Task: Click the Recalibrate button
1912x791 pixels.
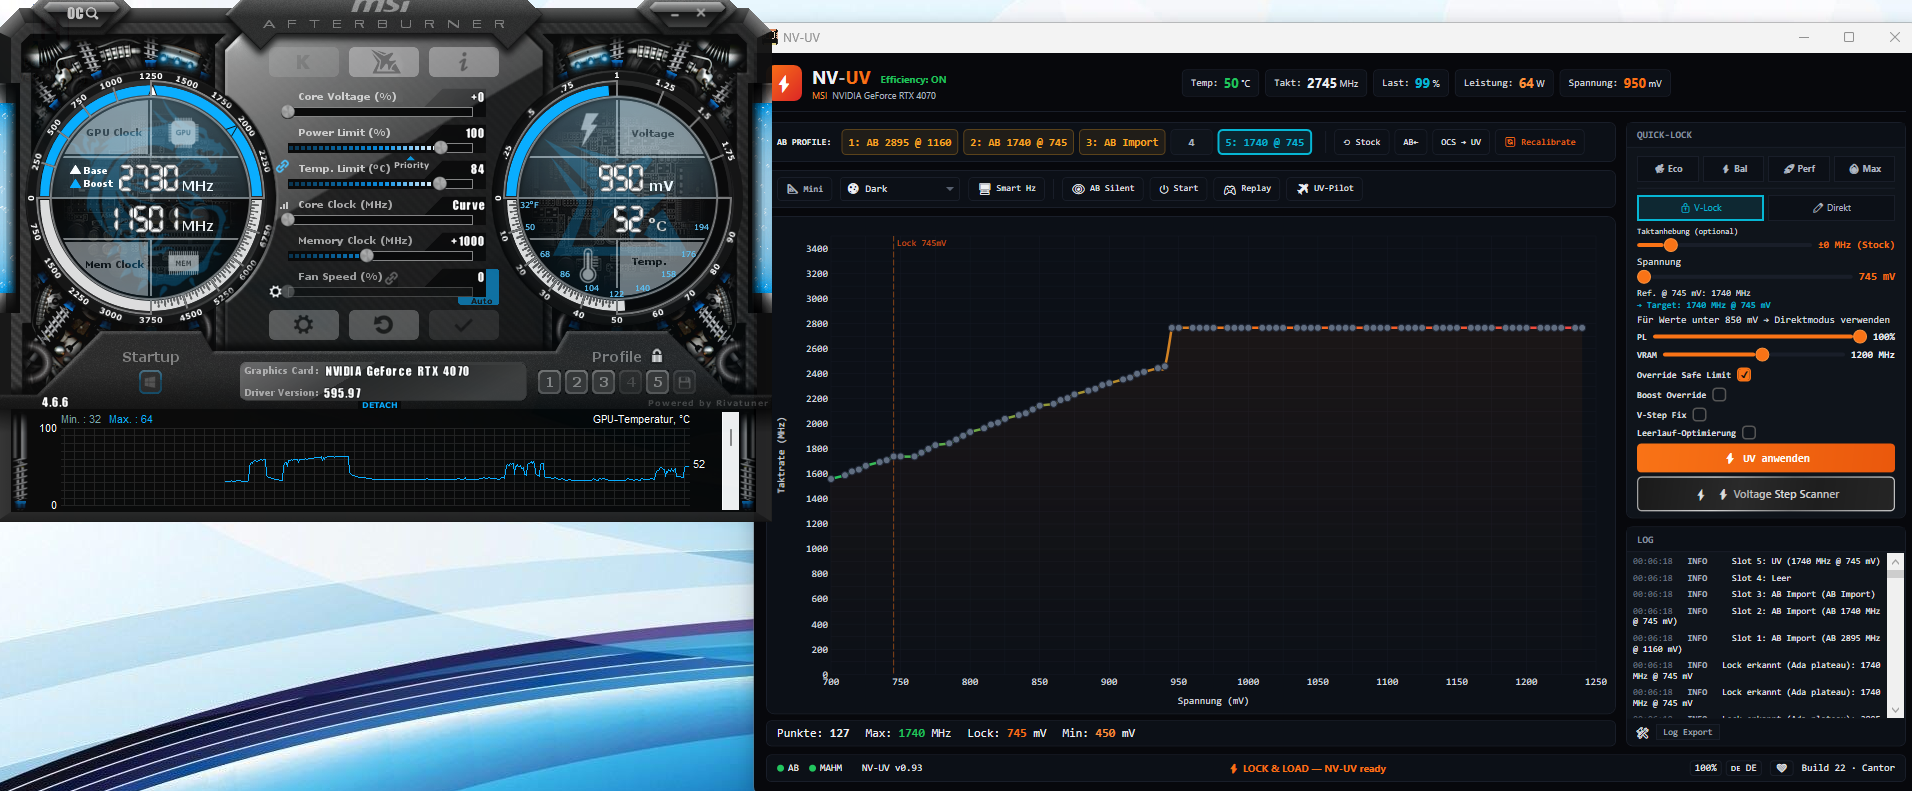Action: point(1540,142)
